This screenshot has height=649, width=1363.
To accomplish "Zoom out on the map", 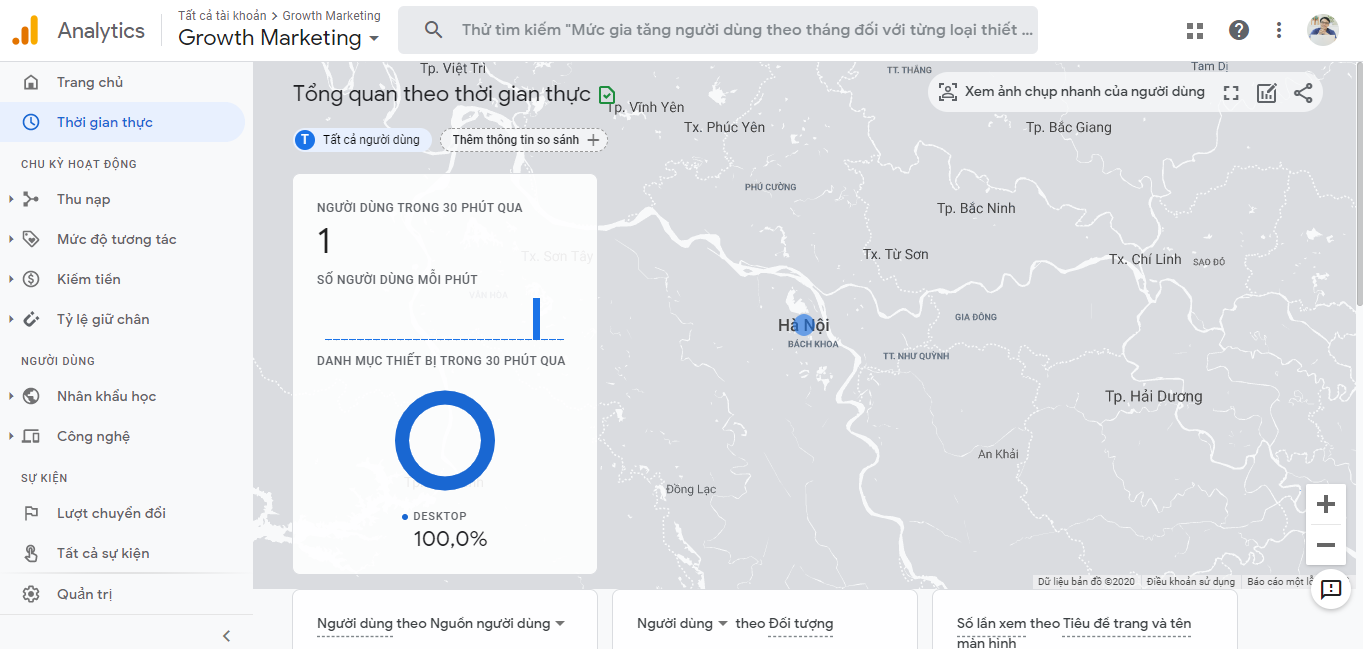I will [x=1326, y=545].
